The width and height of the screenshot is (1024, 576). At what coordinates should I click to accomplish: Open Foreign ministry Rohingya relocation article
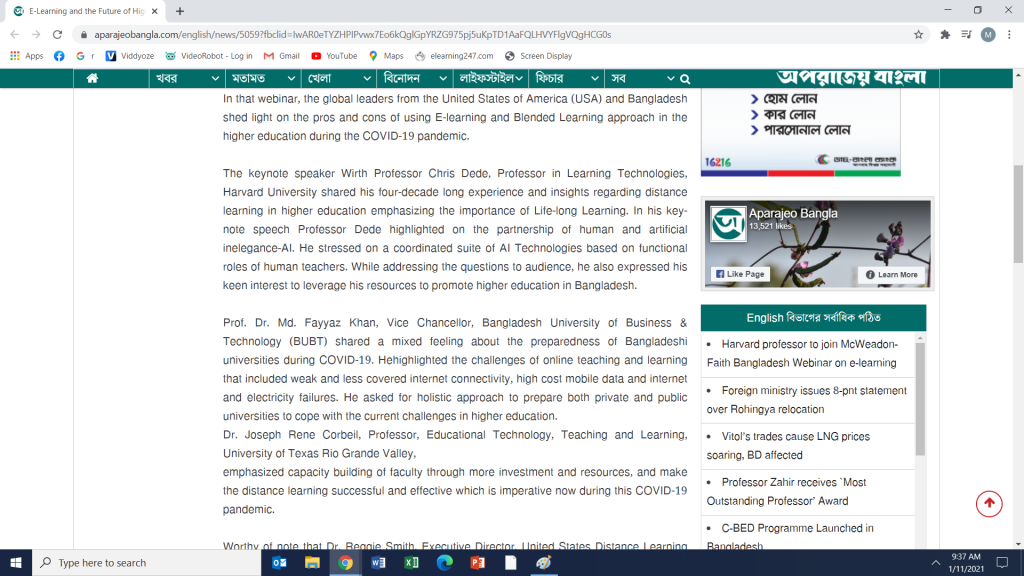pyautogui.click(x=807, y=400)
